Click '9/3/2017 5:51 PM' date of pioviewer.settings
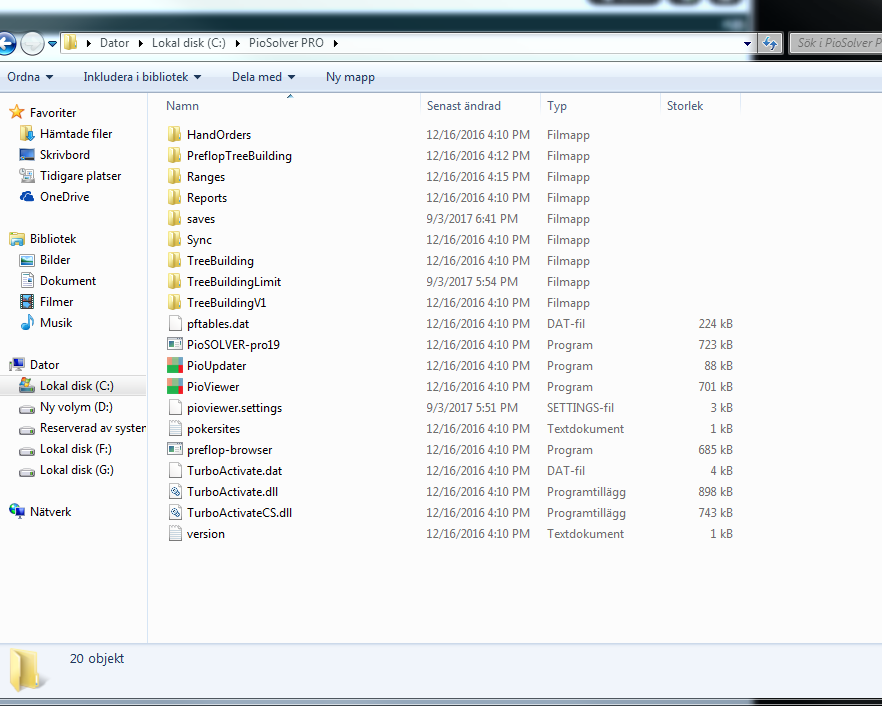This screenshot has height=706, width=882. coord(471,407)
